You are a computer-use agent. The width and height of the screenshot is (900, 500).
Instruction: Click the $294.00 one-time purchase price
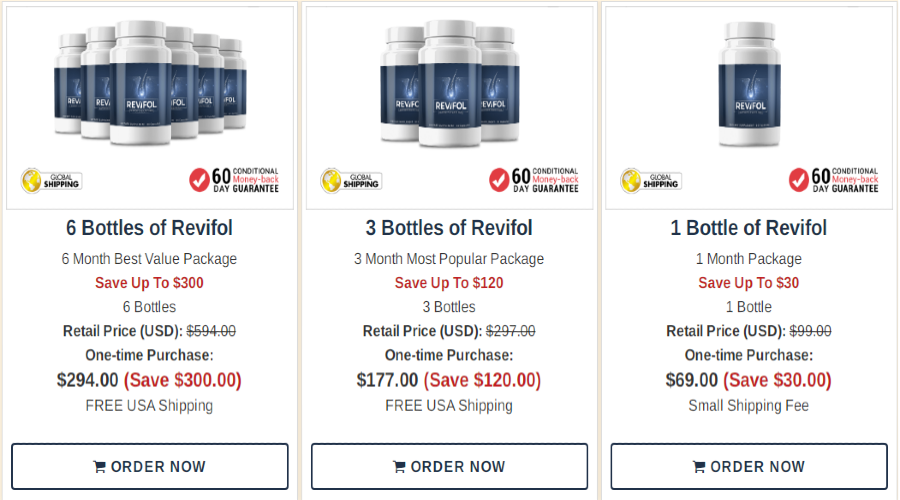click(87, 380)
